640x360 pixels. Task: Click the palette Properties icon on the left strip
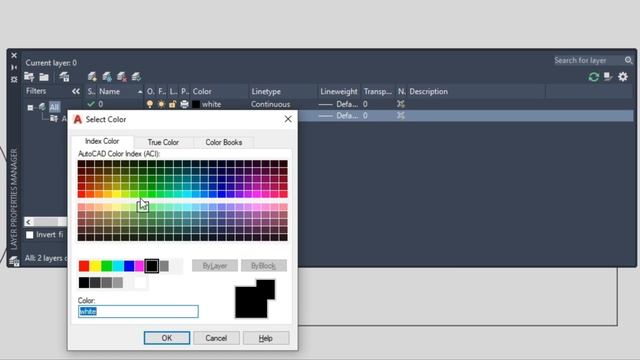[14, 79]
